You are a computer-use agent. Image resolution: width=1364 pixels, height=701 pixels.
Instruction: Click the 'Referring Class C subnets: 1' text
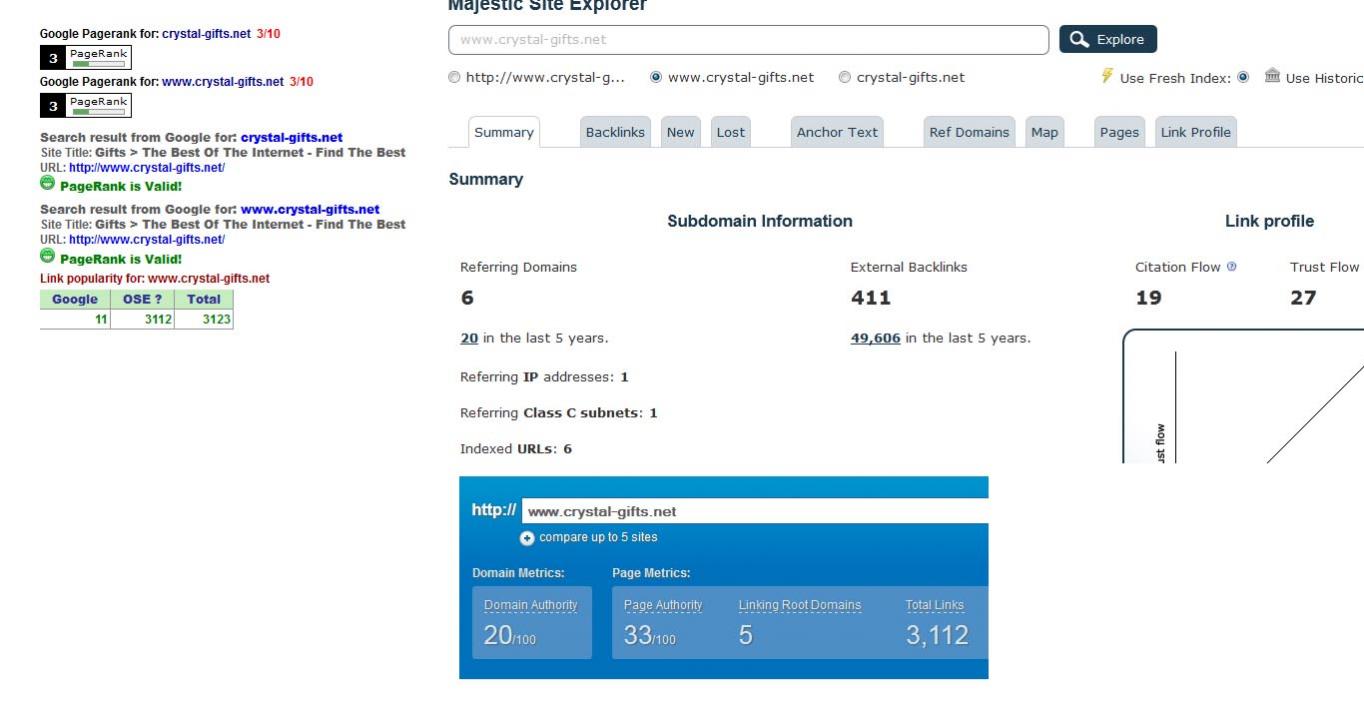(x=559, y=413)
